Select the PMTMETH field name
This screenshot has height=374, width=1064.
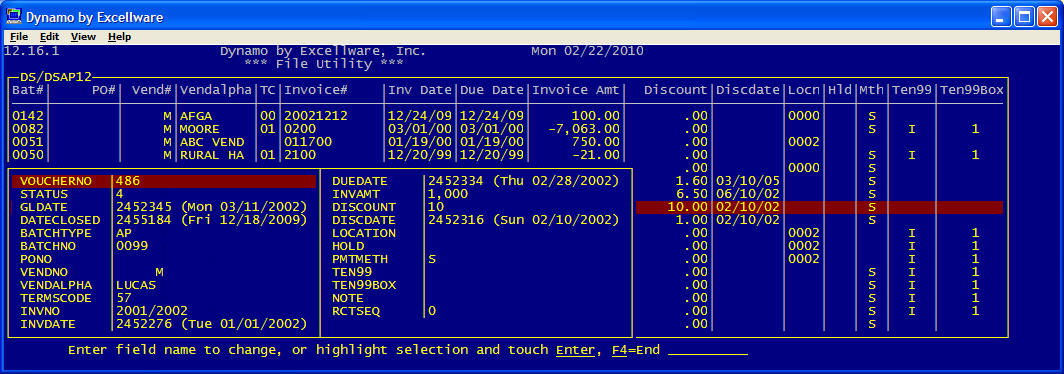359,259
